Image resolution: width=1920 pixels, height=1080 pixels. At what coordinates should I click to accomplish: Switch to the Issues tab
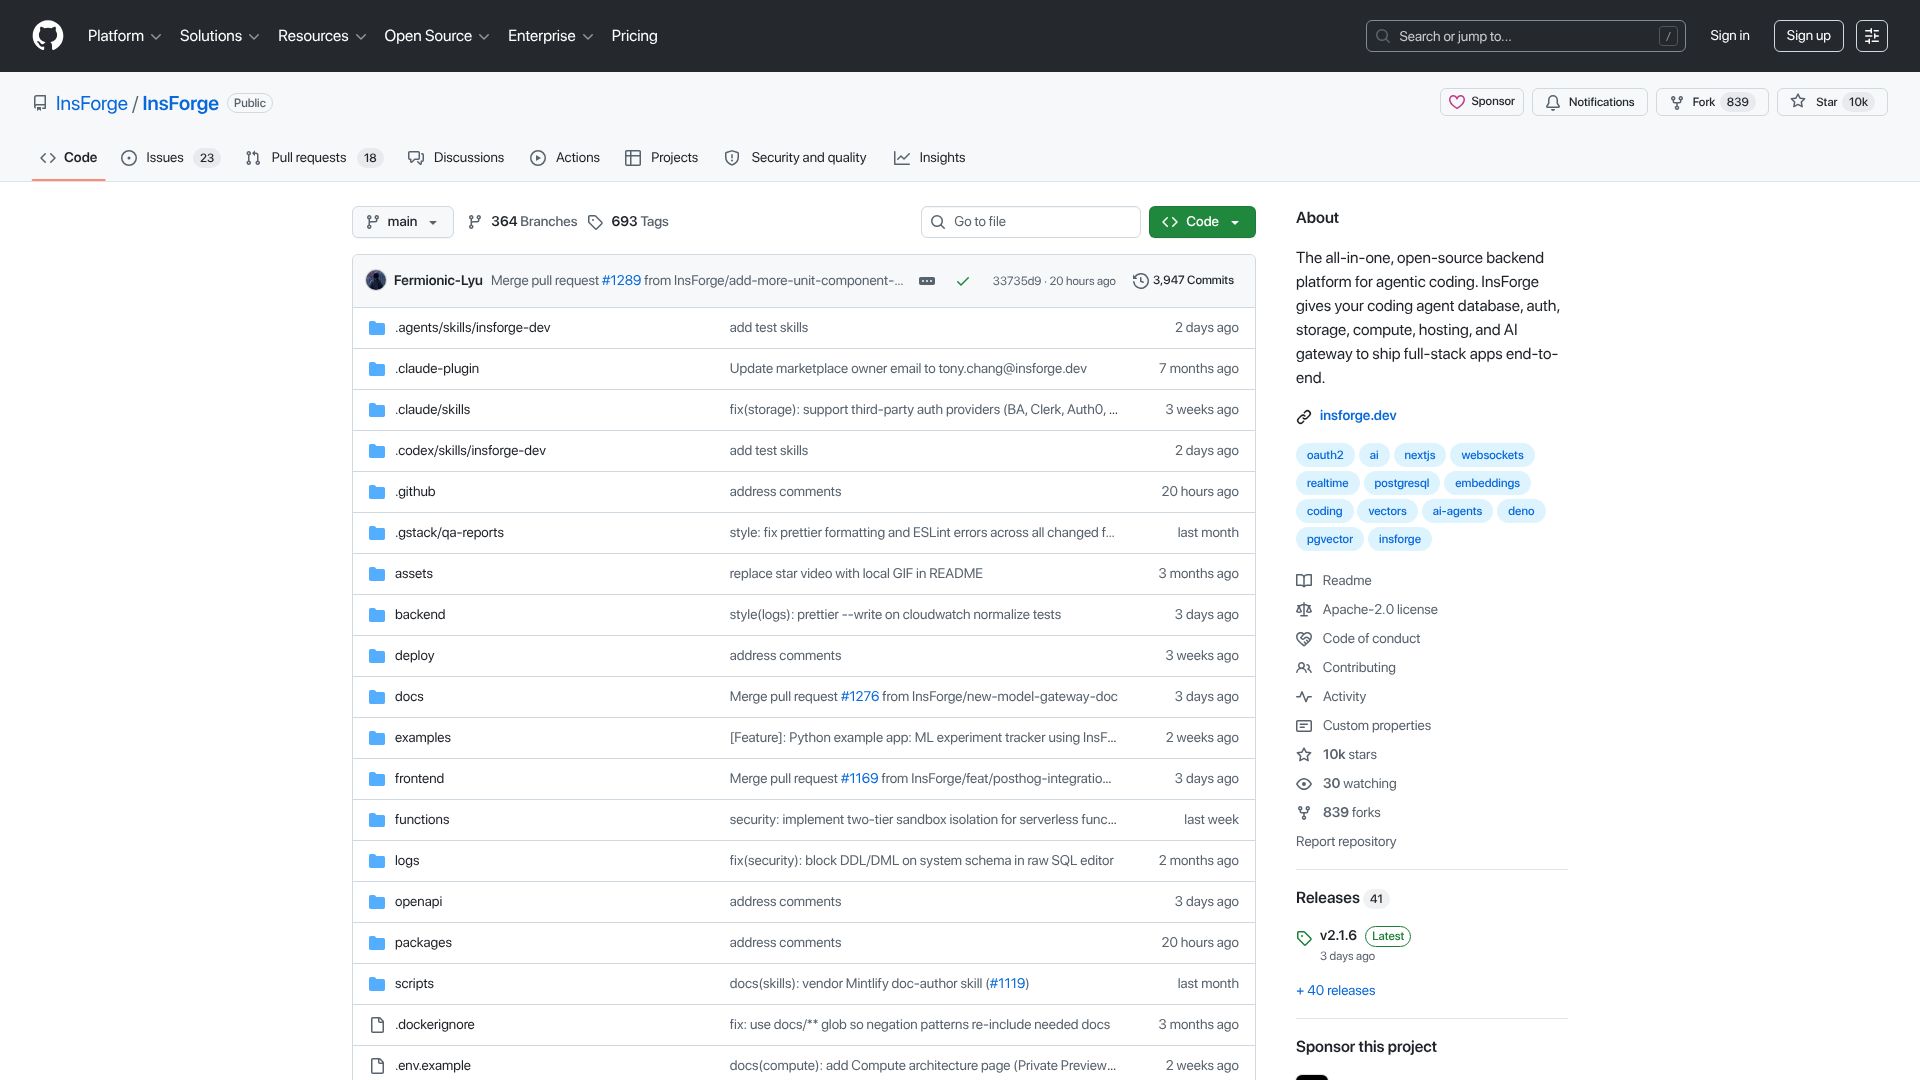point(169,158)
